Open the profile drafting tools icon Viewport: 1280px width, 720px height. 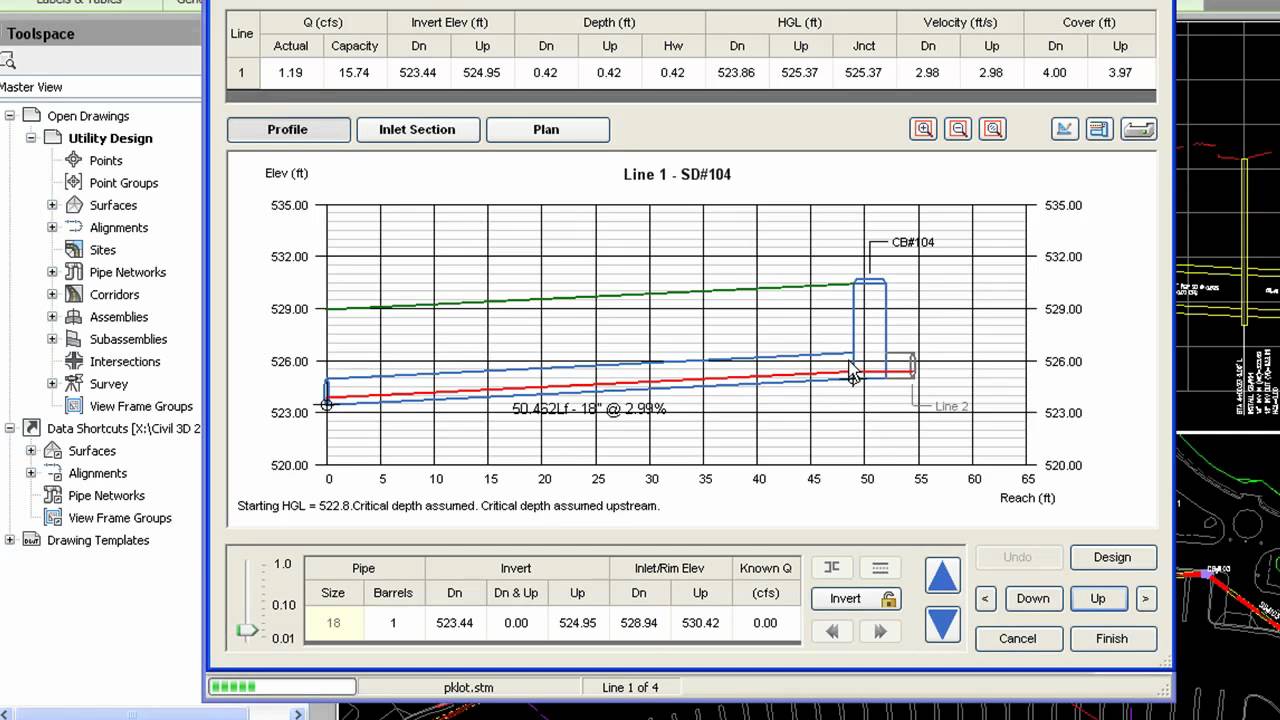(x=1065, y=129)
